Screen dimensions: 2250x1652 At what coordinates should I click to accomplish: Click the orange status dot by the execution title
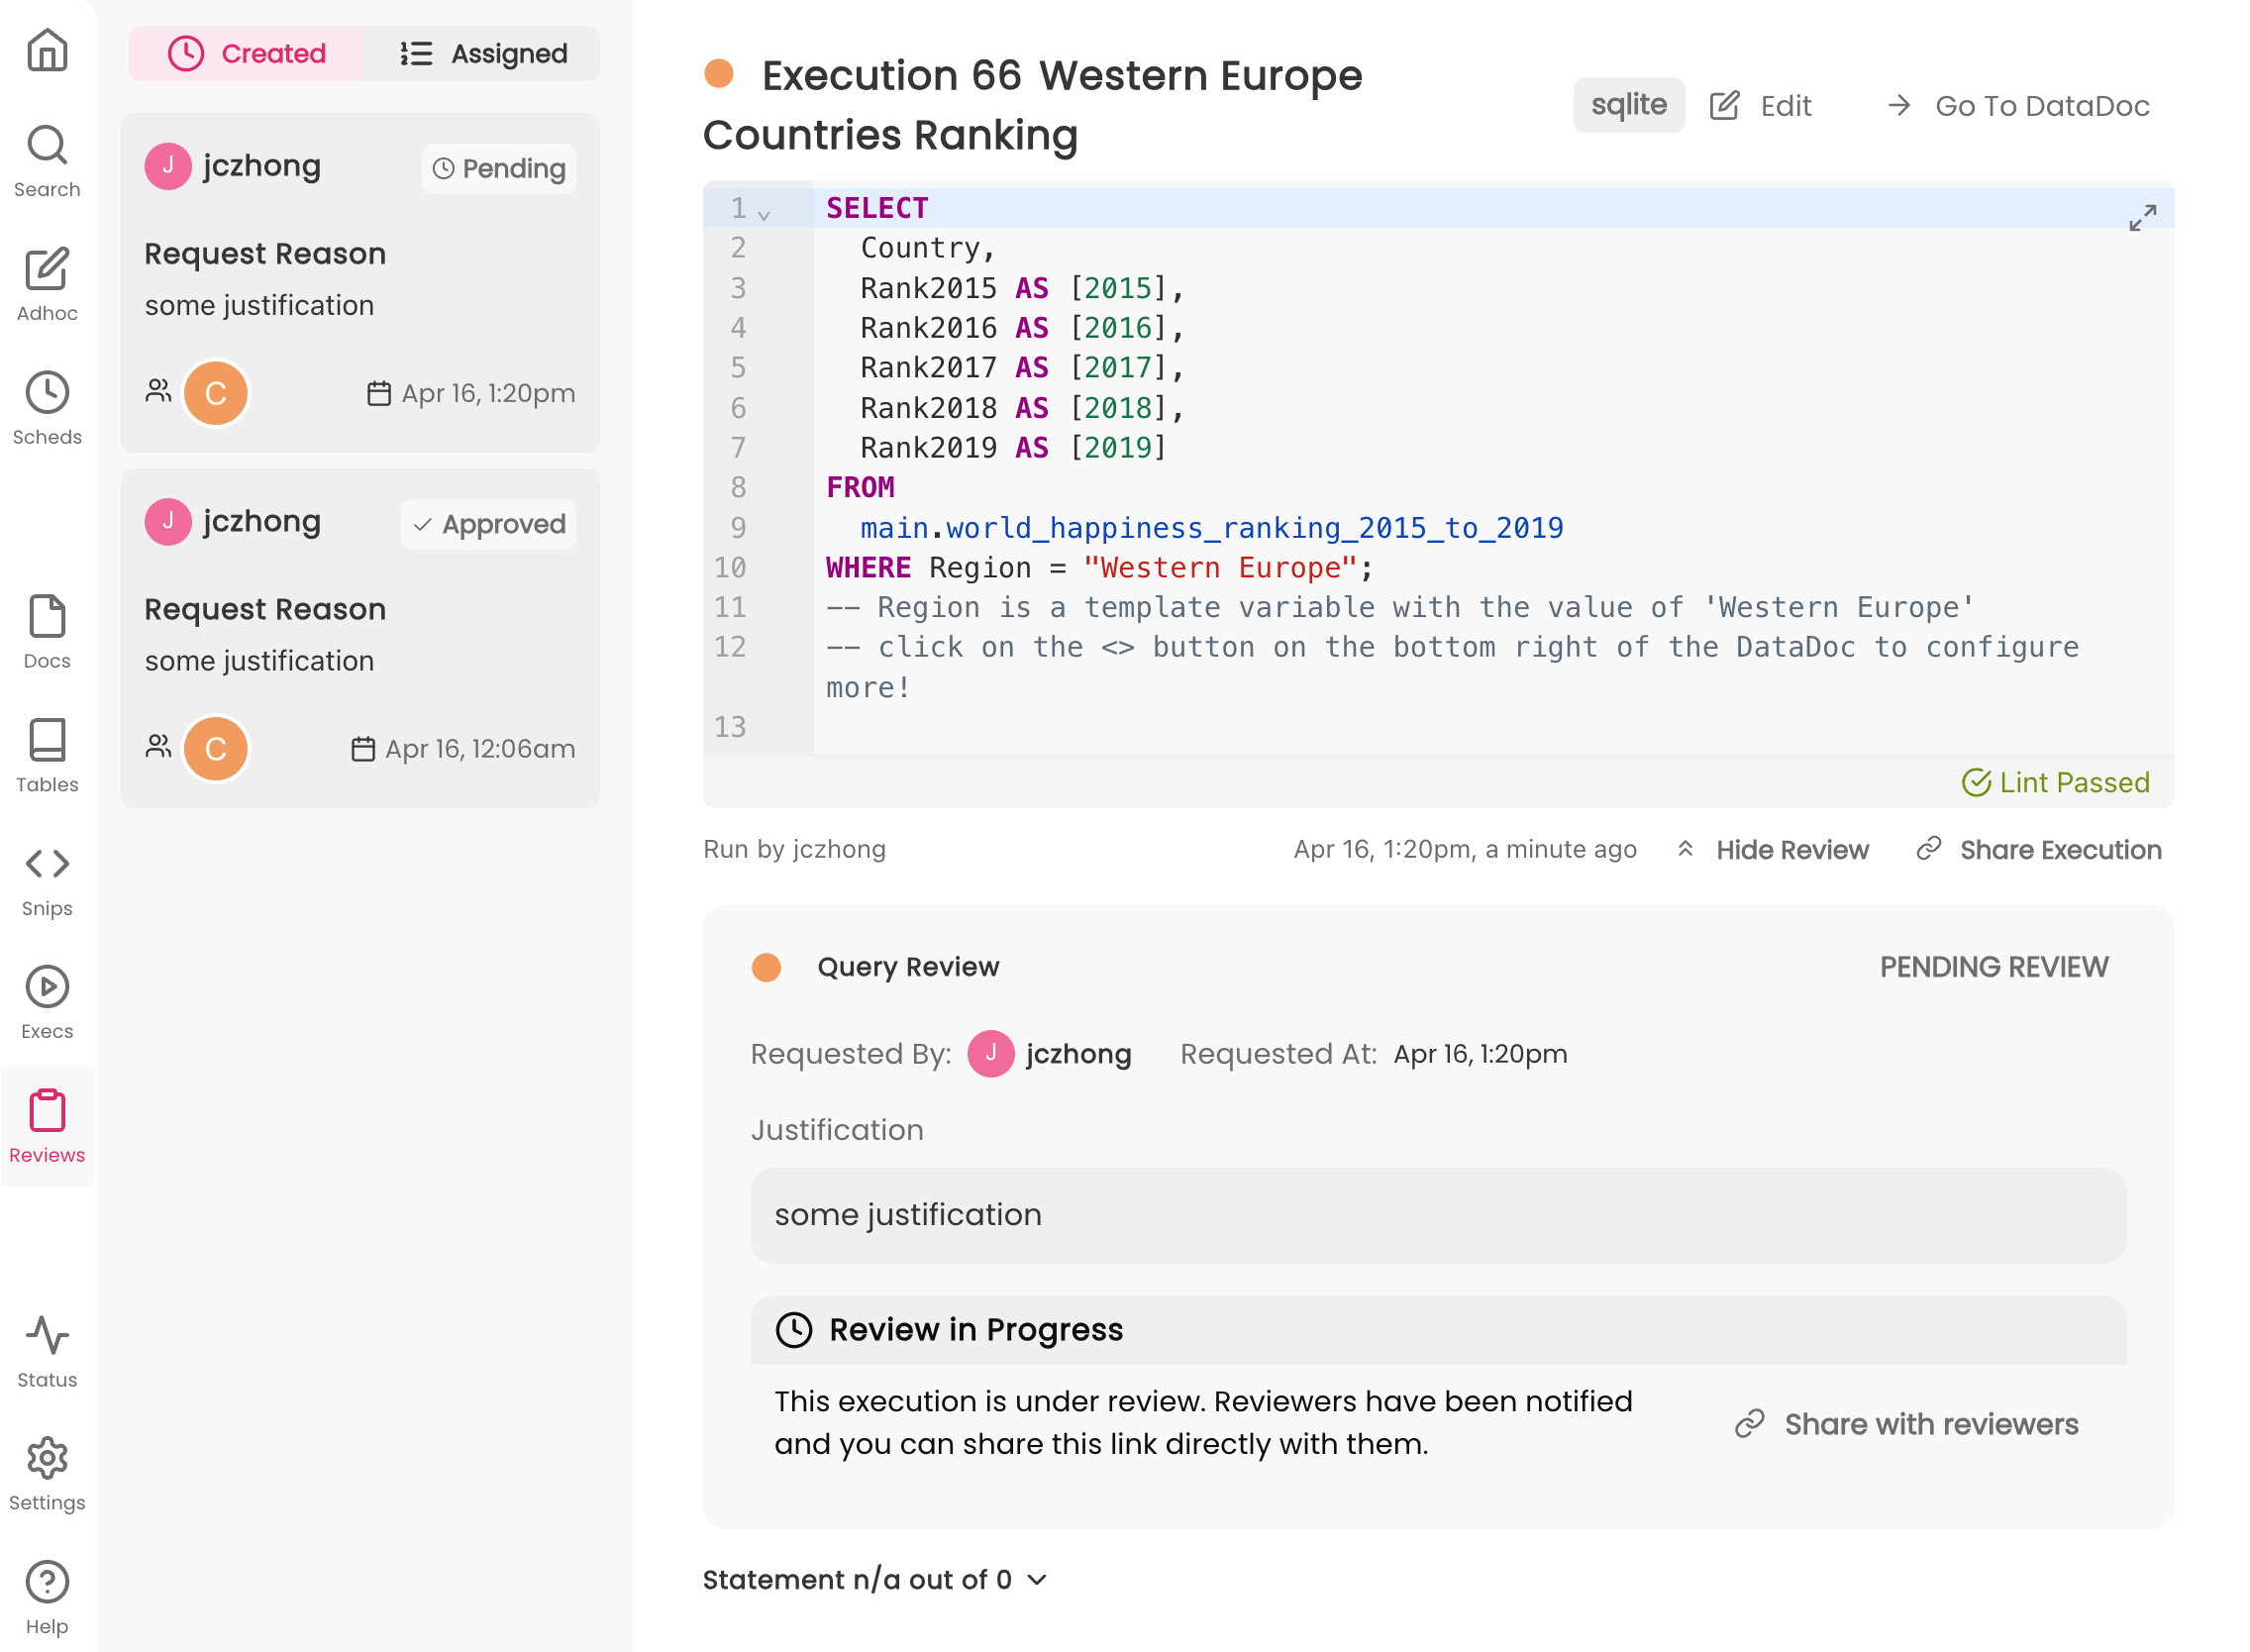(719, 73)
